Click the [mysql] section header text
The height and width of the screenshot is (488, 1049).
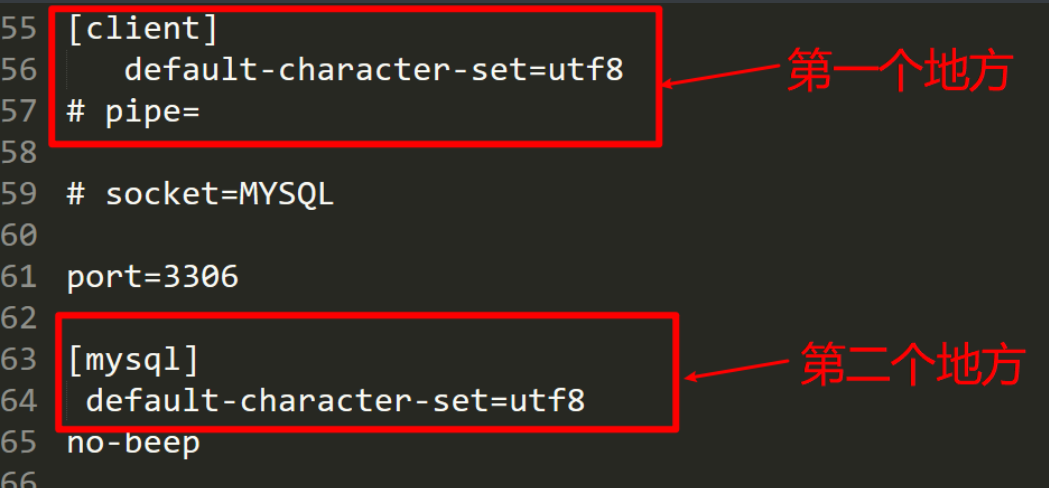133,359
